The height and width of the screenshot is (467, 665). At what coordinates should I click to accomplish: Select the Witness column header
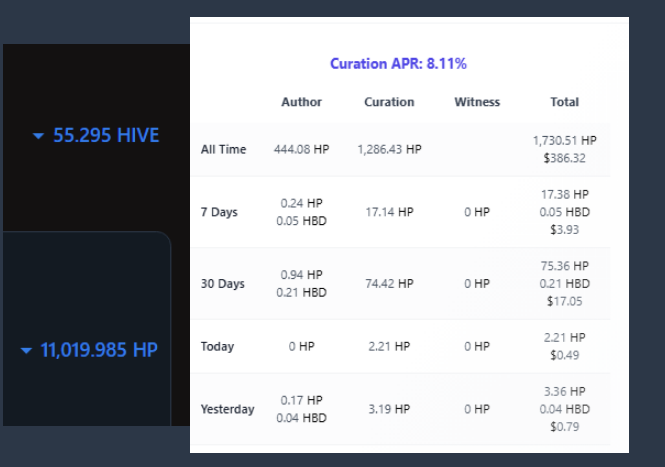(477, 102)
